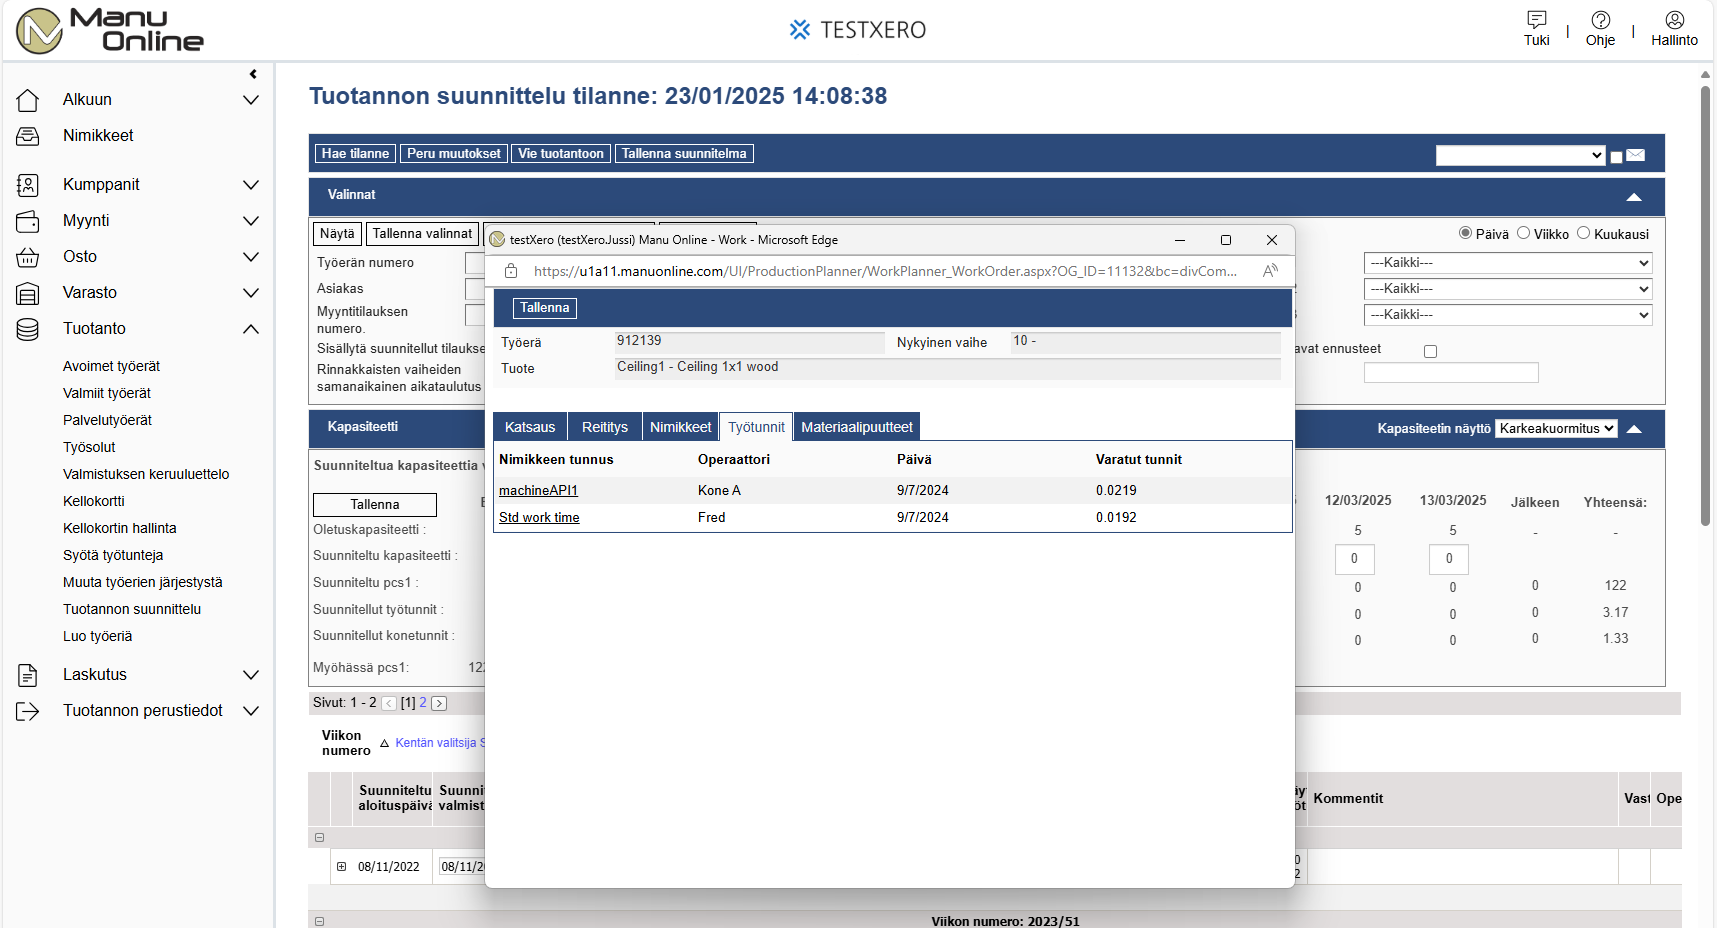Click the main page vertical scrollbar
The width and height of the screenshot is (1717, 928).
[1706, 305]
